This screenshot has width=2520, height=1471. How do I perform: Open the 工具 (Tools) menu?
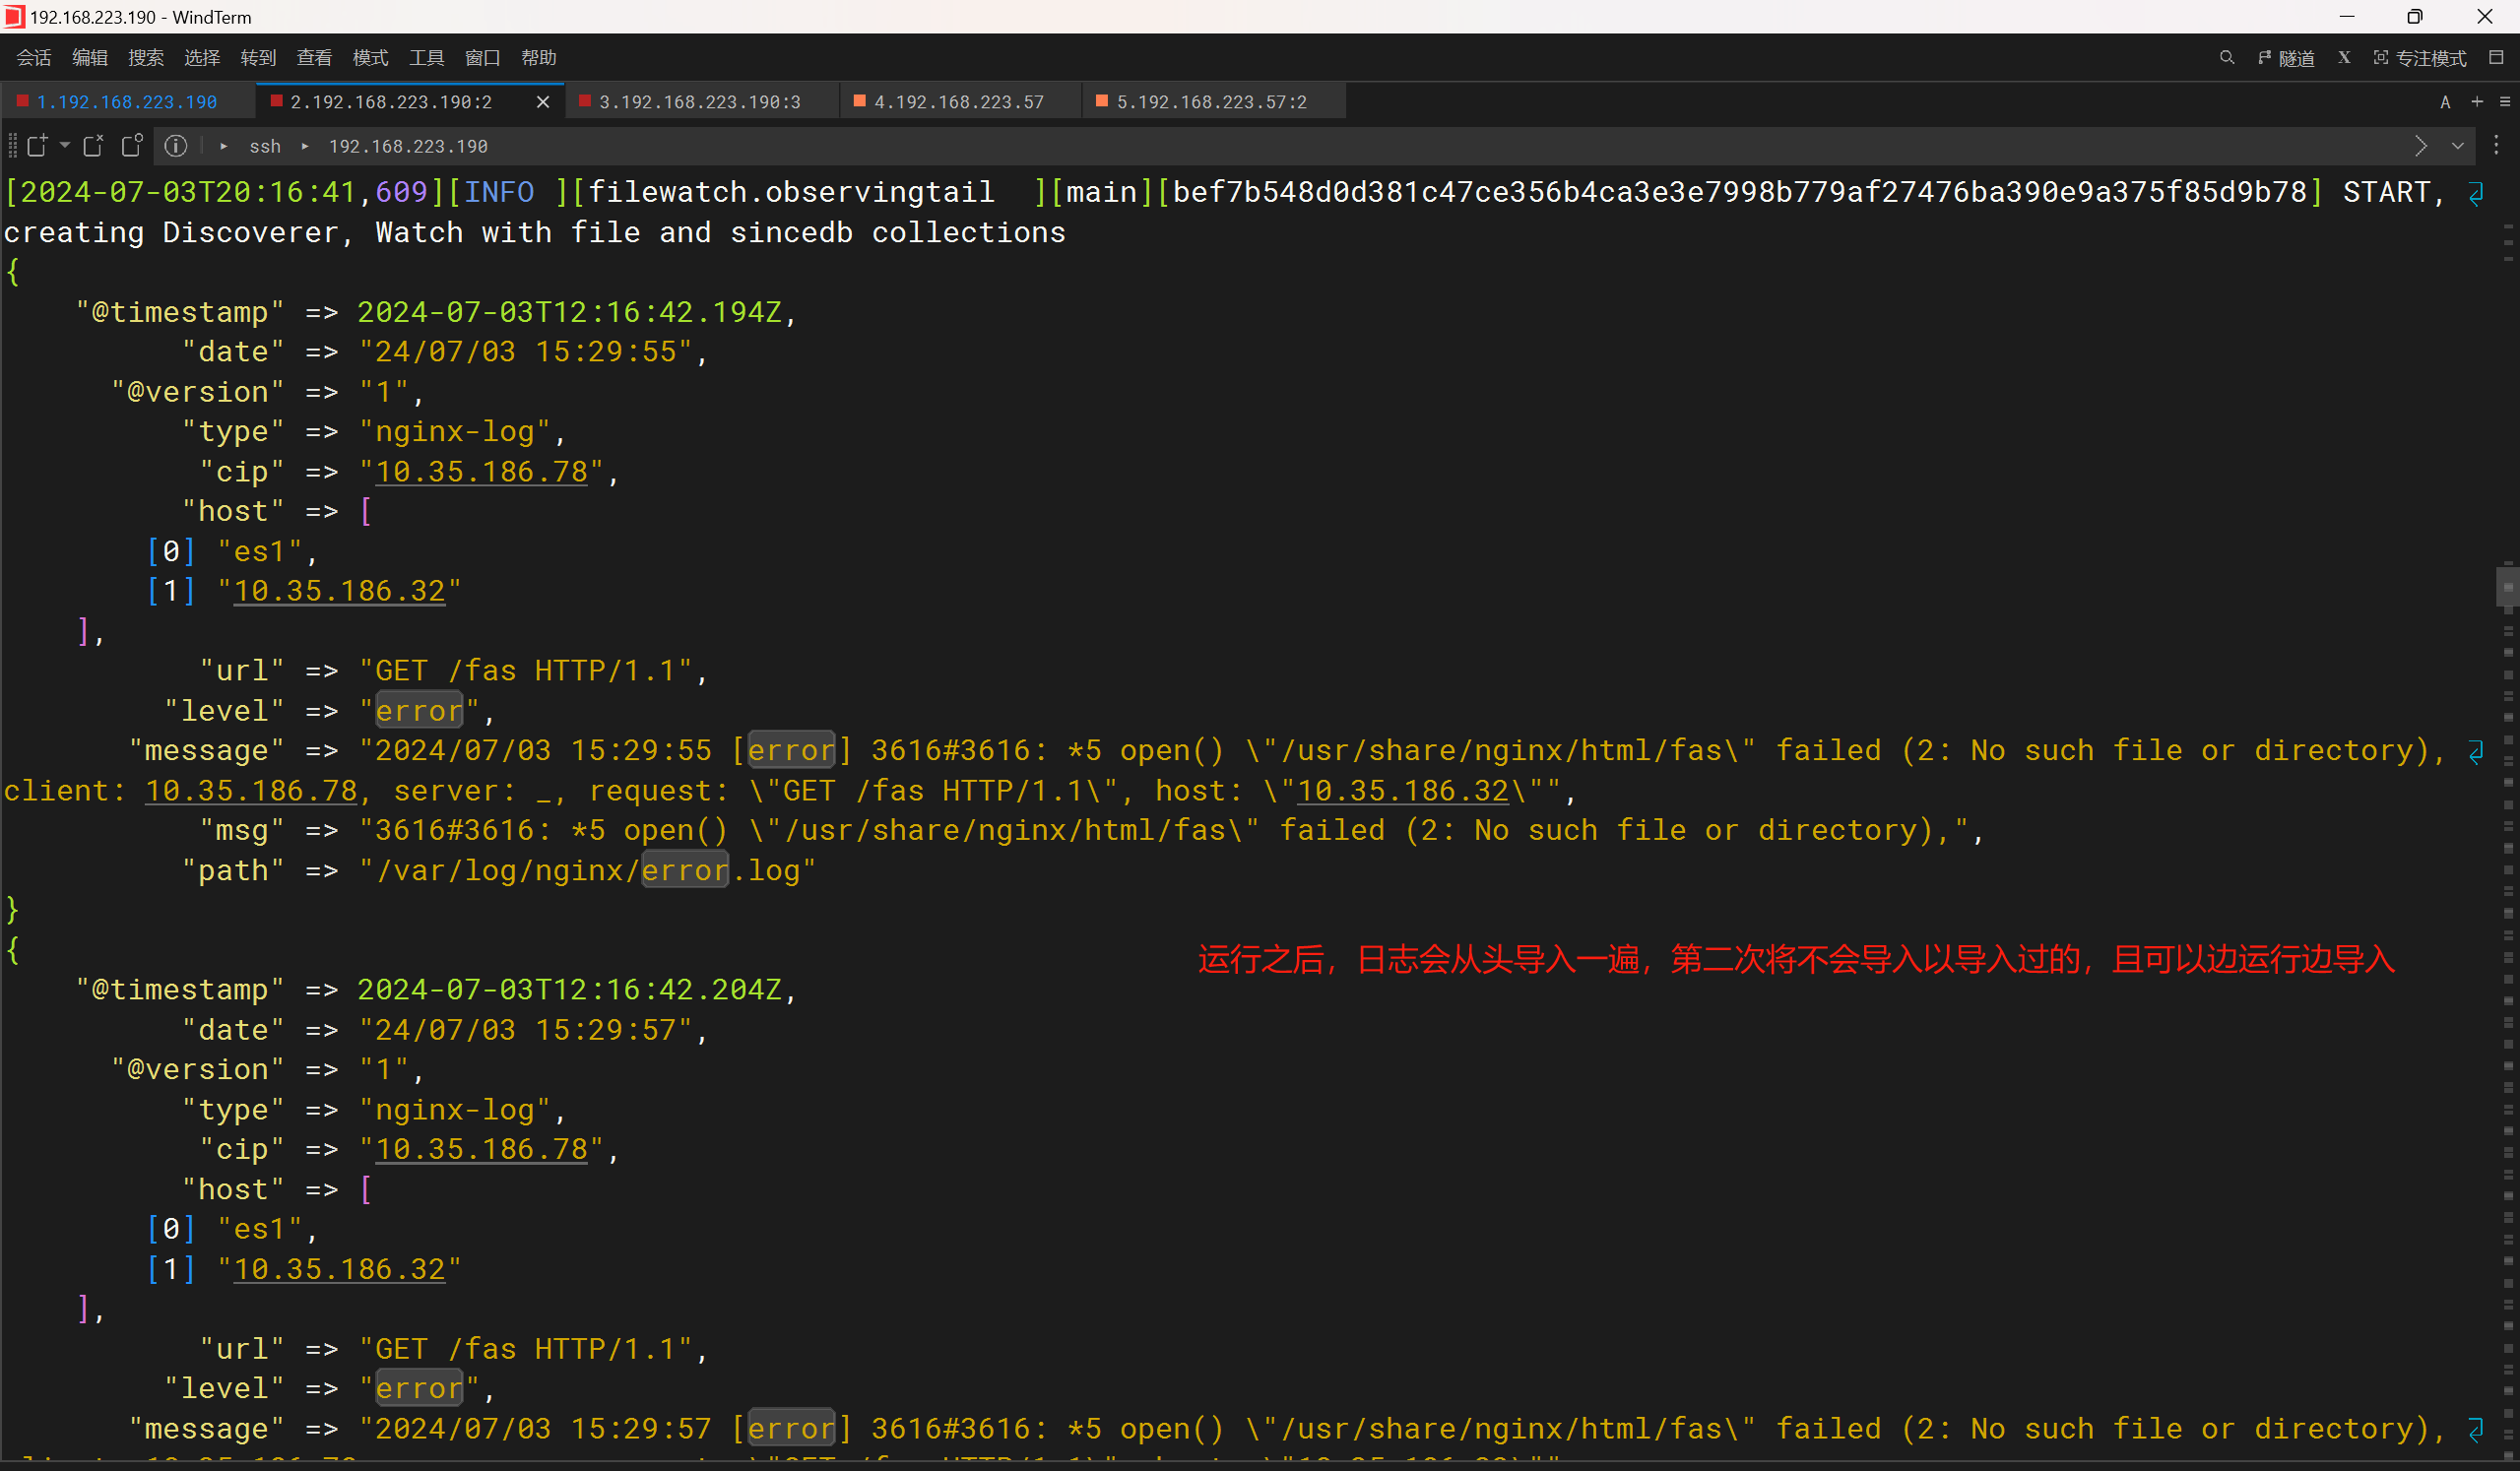click(426, 58)
